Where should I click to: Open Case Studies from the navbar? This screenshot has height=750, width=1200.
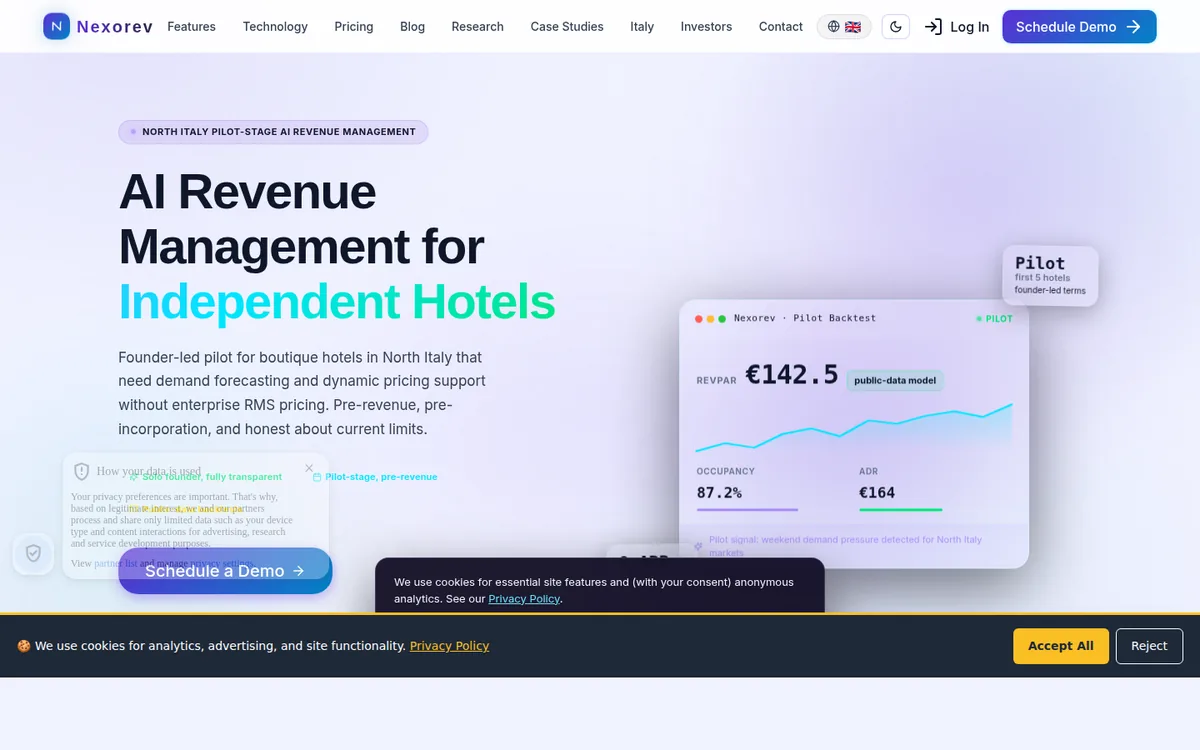tap(567, 27)
